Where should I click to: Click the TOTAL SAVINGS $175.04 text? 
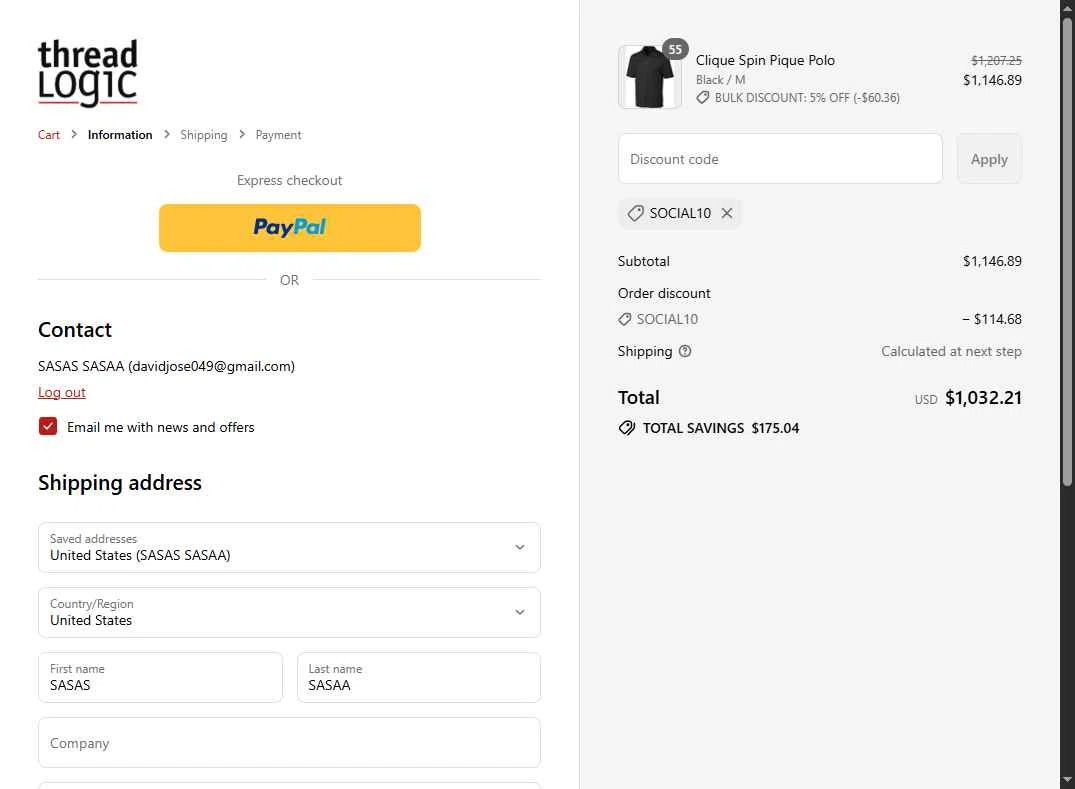[x=721, y=428]
